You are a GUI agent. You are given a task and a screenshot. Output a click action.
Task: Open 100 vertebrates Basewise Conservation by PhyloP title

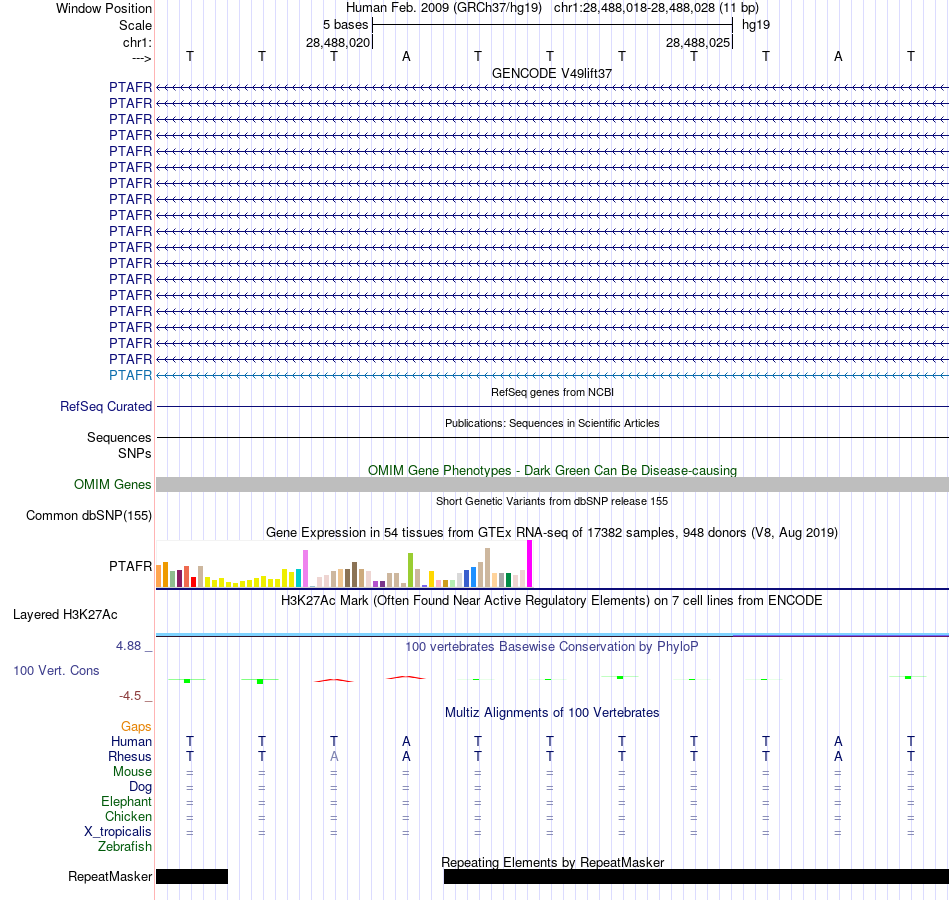tap(552, 647)
